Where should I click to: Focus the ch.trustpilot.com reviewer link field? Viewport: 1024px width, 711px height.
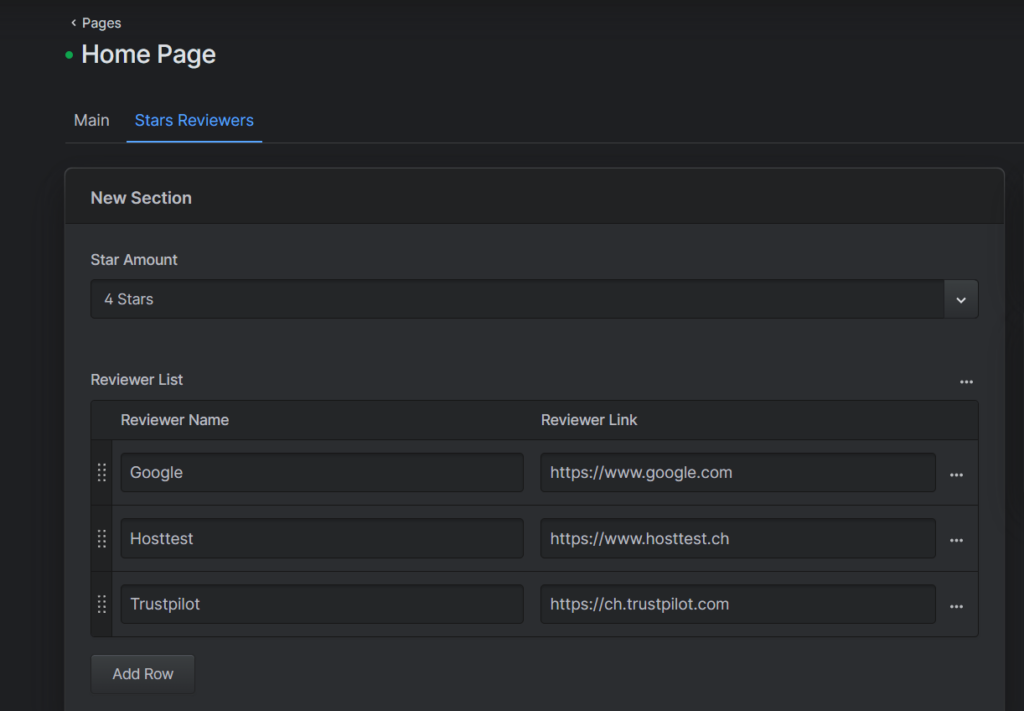[737, 605]
